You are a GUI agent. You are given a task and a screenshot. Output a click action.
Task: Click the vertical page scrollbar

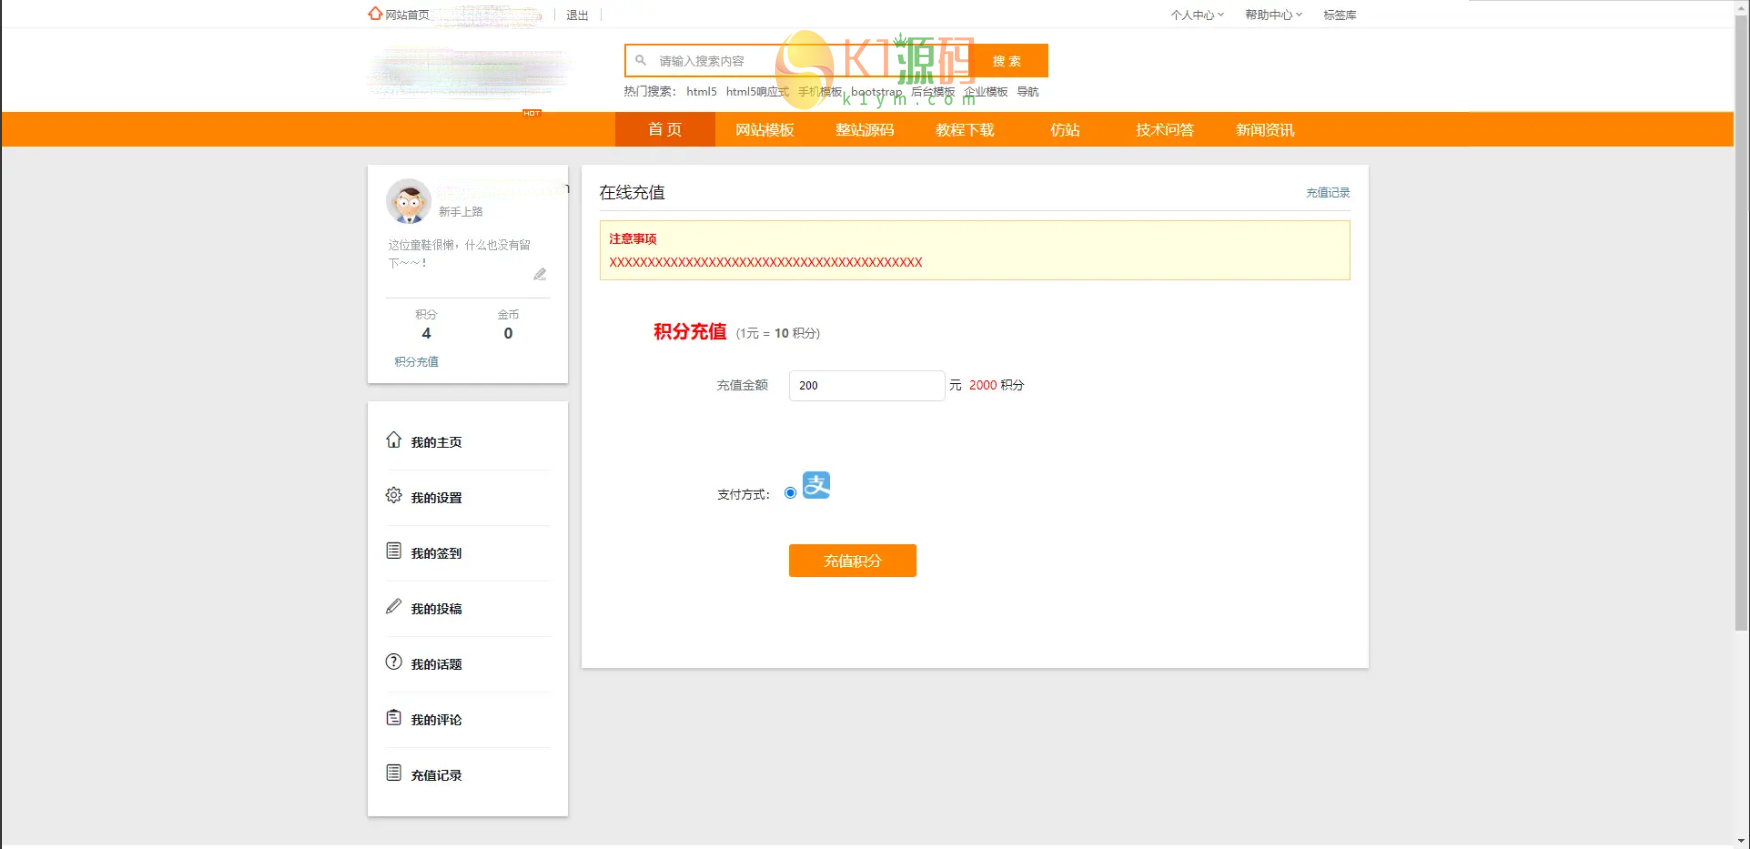(x=1741, y=320)
